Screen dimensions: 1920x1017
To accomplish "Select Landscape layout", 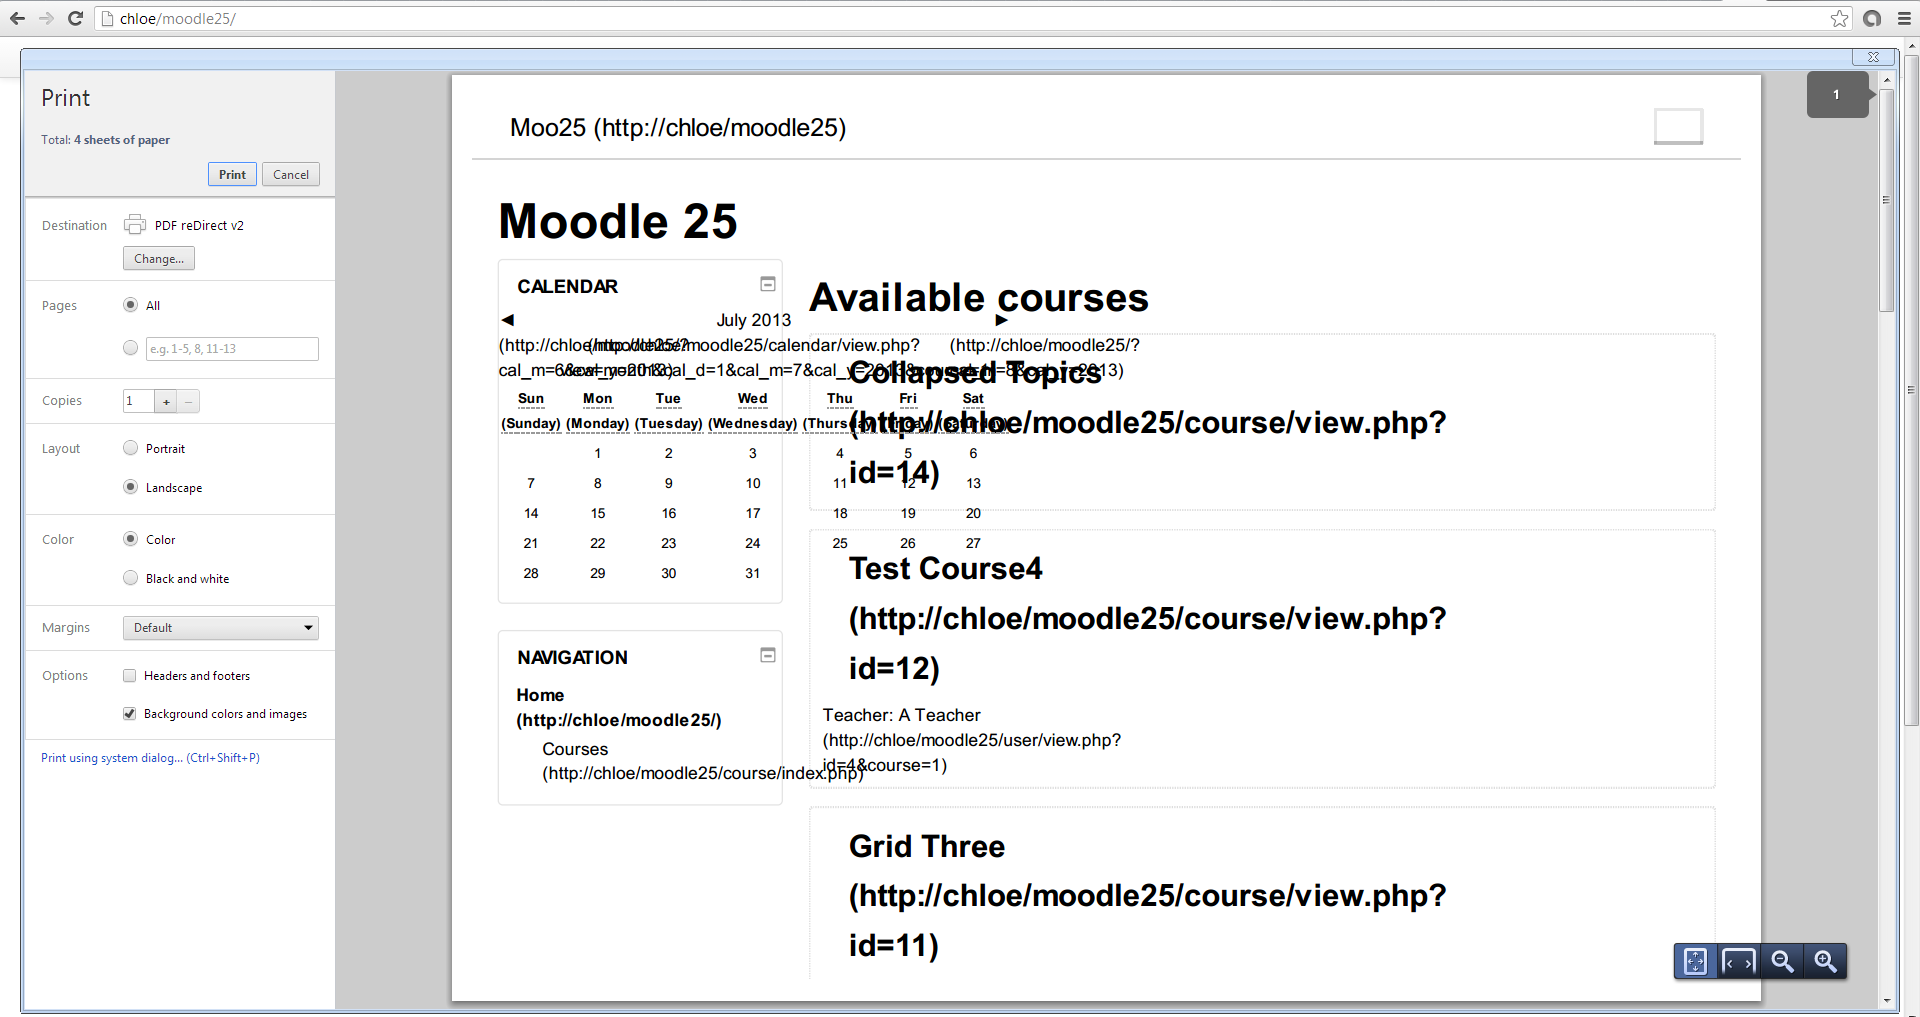I will coord(130,487).
